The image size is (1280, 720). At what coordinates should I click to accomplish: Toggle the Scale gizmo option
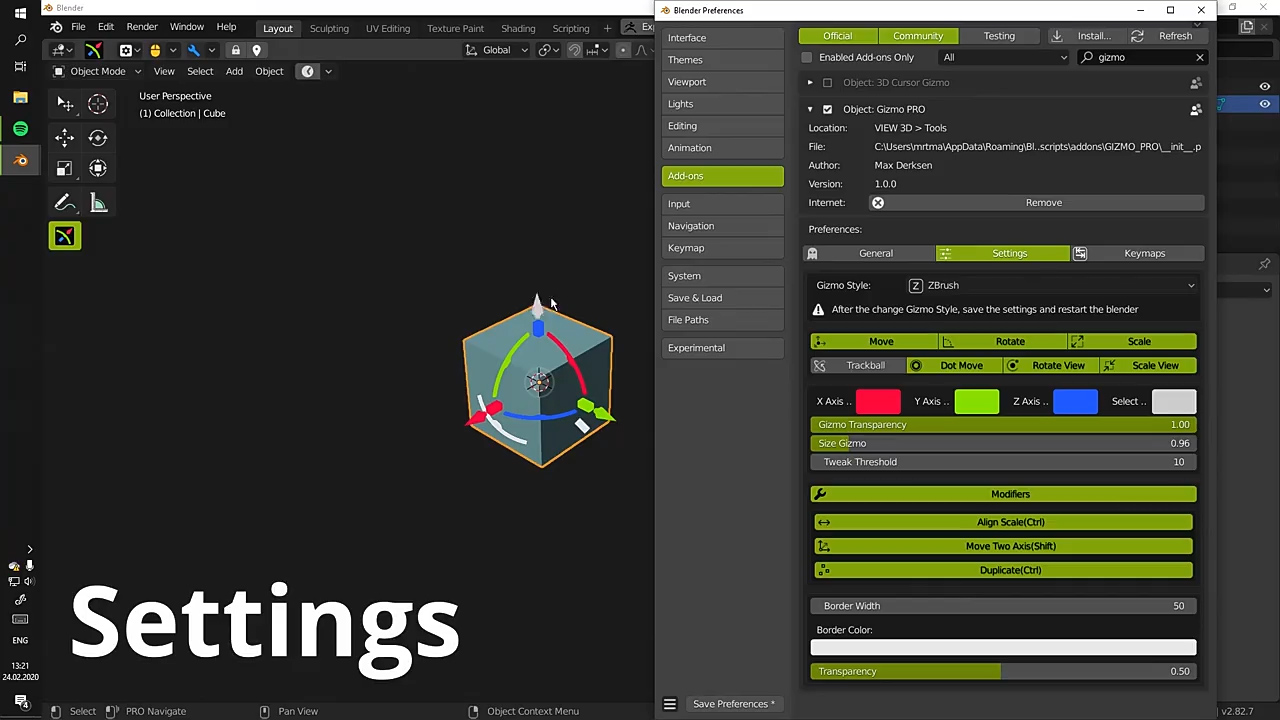(x=1132, y=342)
